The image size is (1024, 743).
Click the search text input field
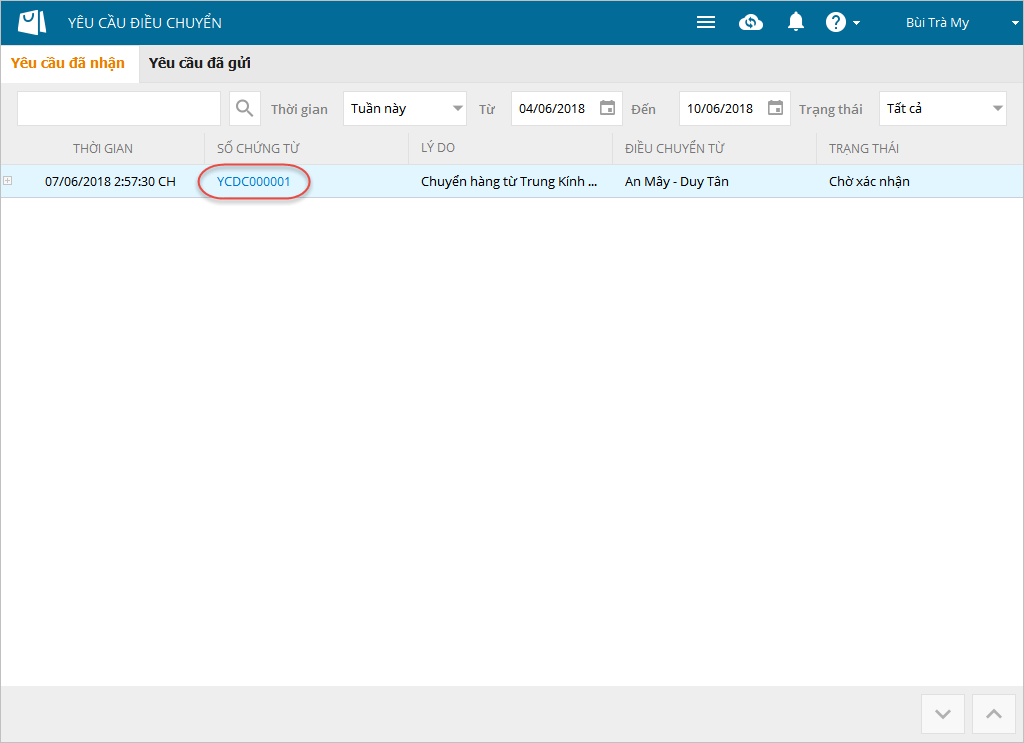click(x=118, y=108)
